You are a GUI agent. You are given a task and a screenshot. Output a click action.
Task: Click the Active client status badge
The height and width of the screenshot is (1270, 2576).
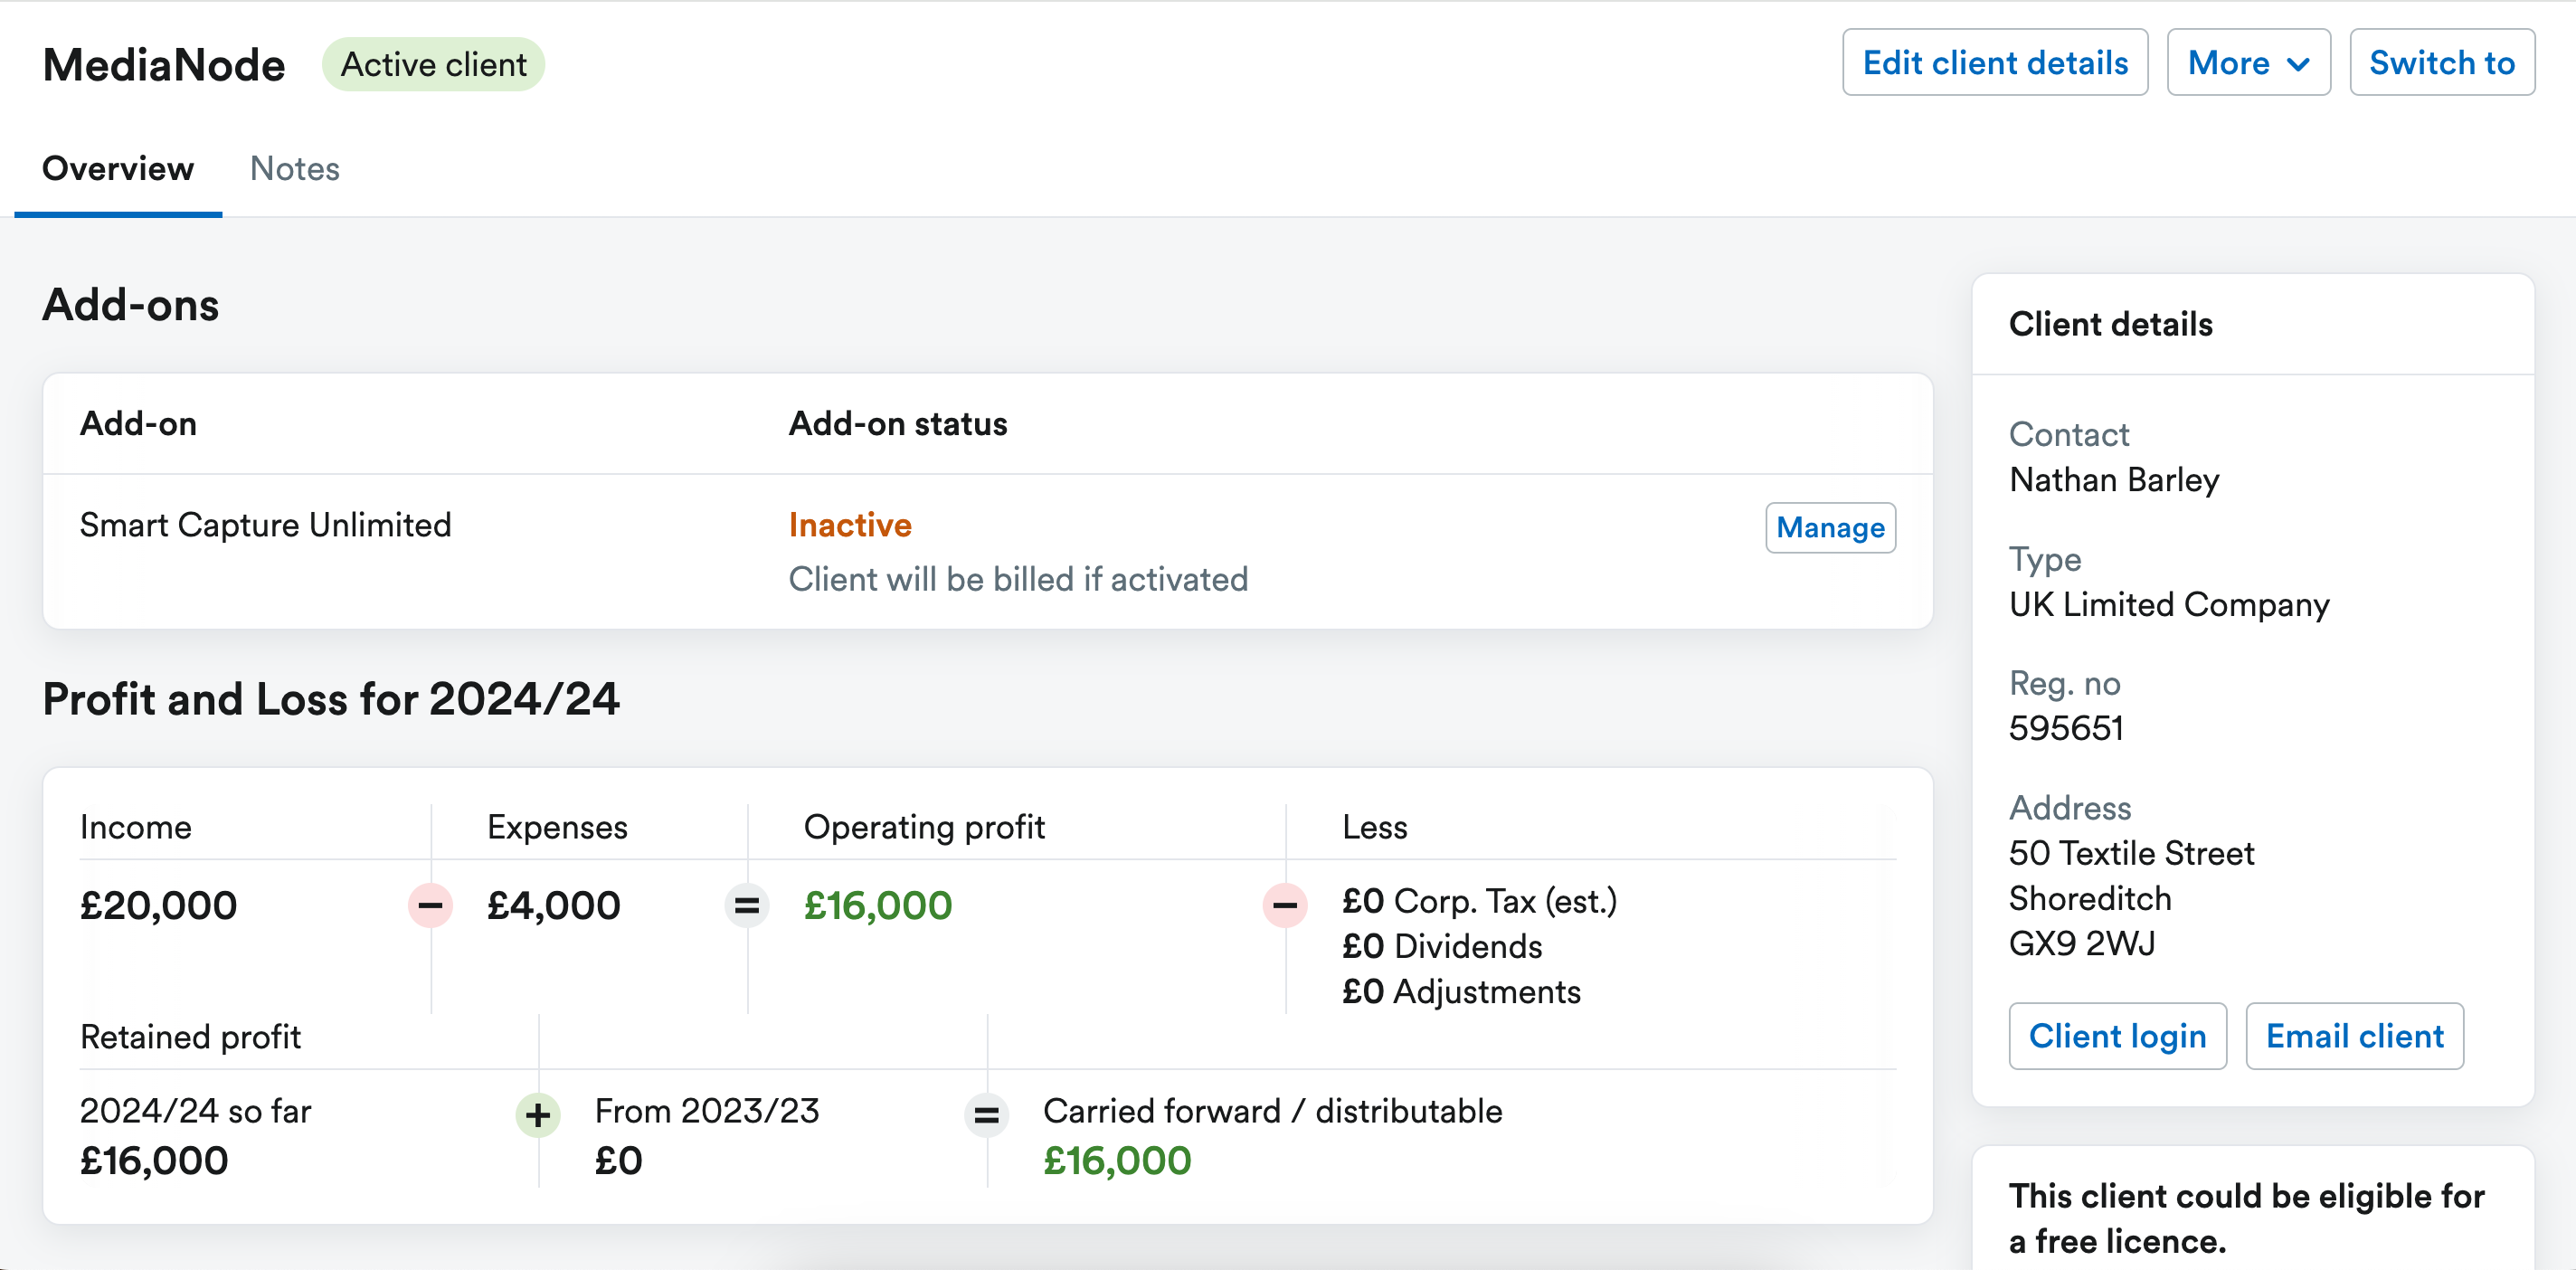pyautogui.click(x=433, y=63)
